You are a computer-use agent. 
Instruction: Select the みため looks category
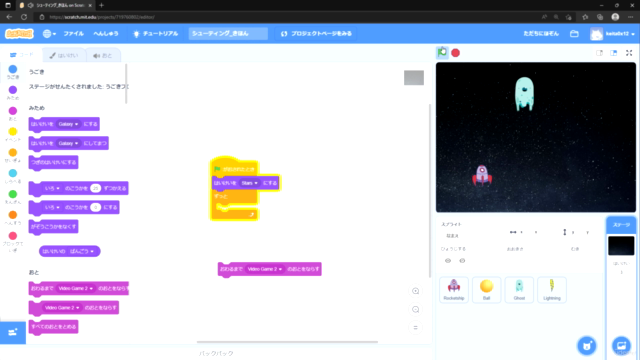click(x=13, y=93)
